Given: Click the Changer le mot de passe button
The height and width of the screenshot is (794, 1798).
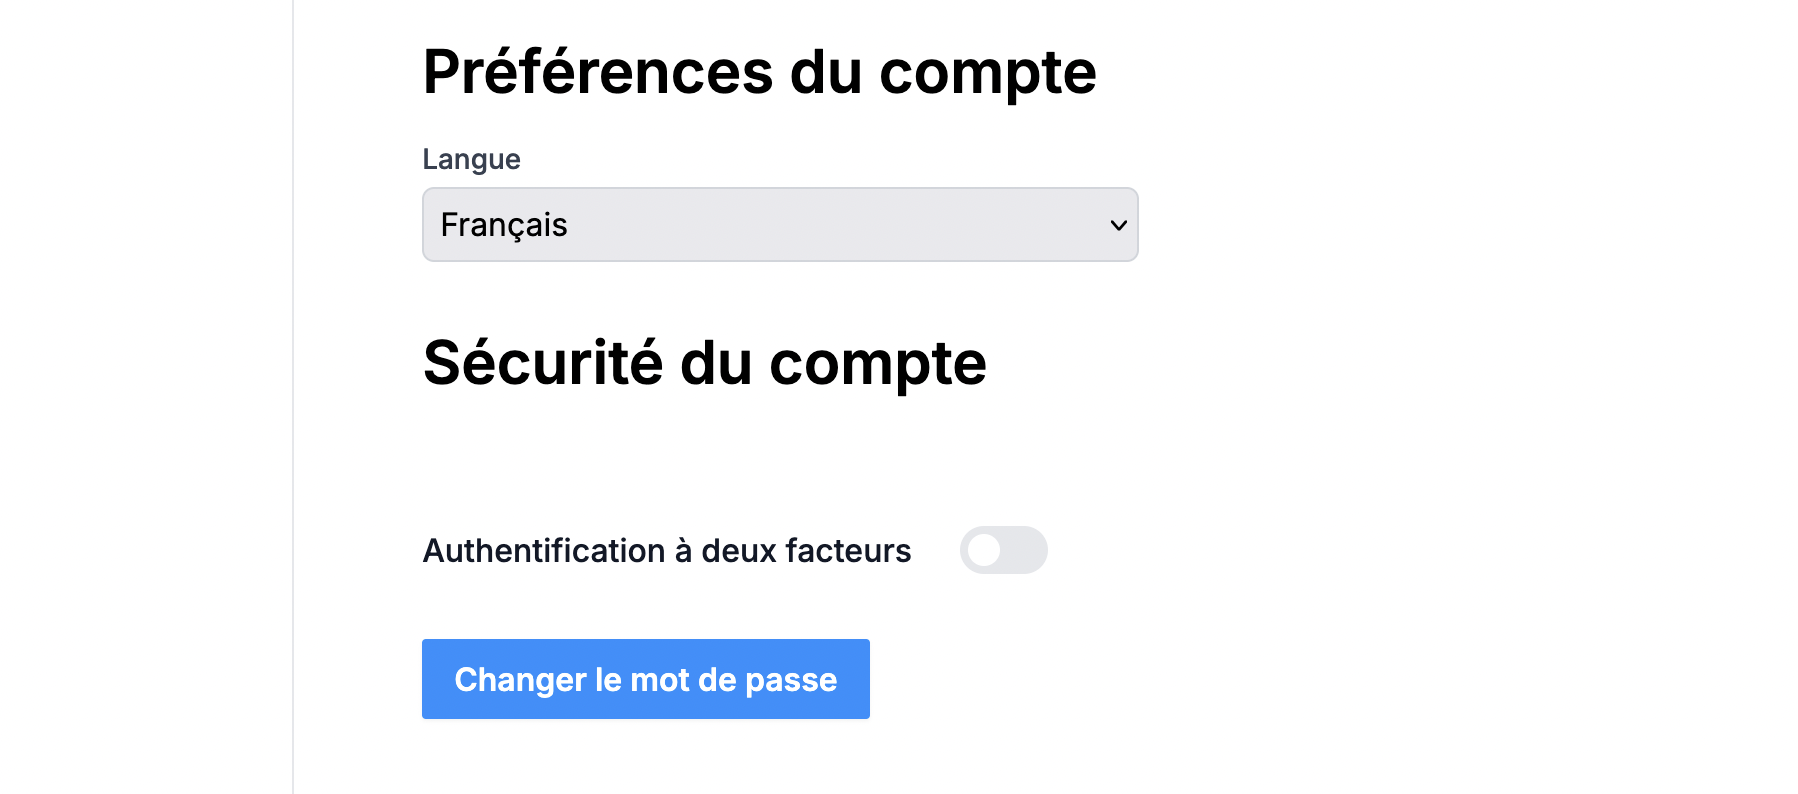Looking at the screenshot, I should [645, 679].
